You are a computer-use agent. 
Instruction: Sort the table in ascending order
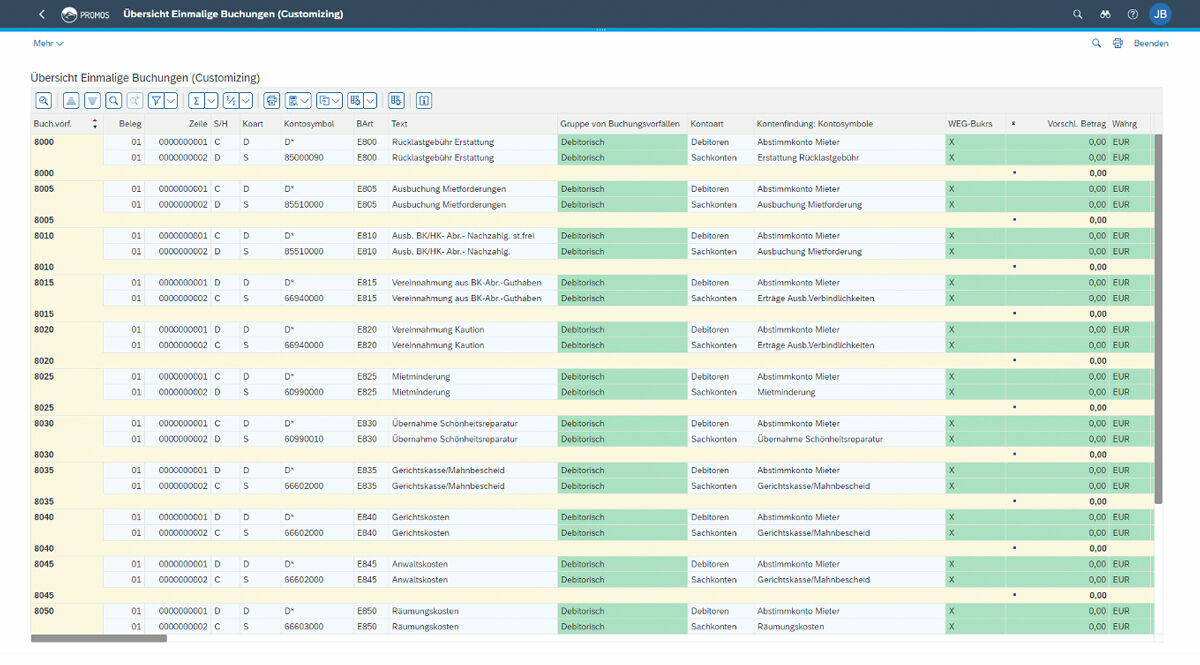70,100
